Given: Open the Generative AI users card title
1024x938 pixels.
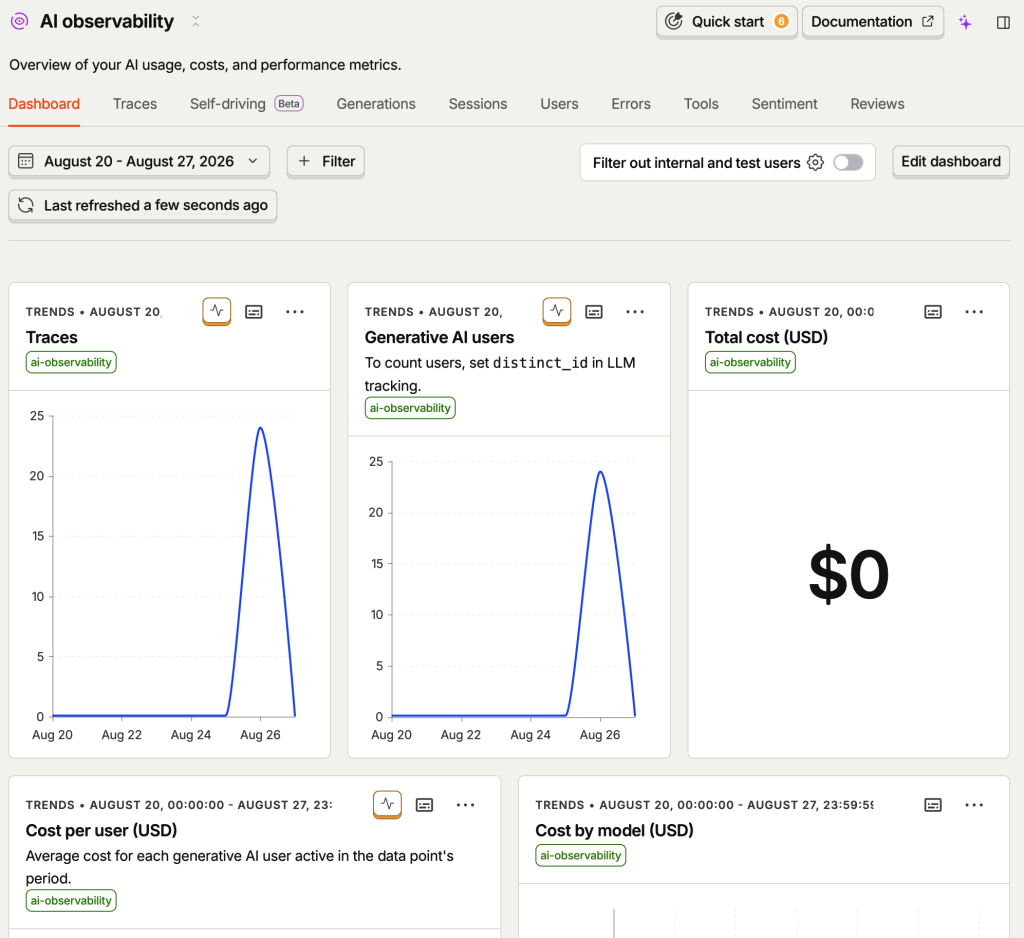Looking at the screenshot, I should [440, 338].
